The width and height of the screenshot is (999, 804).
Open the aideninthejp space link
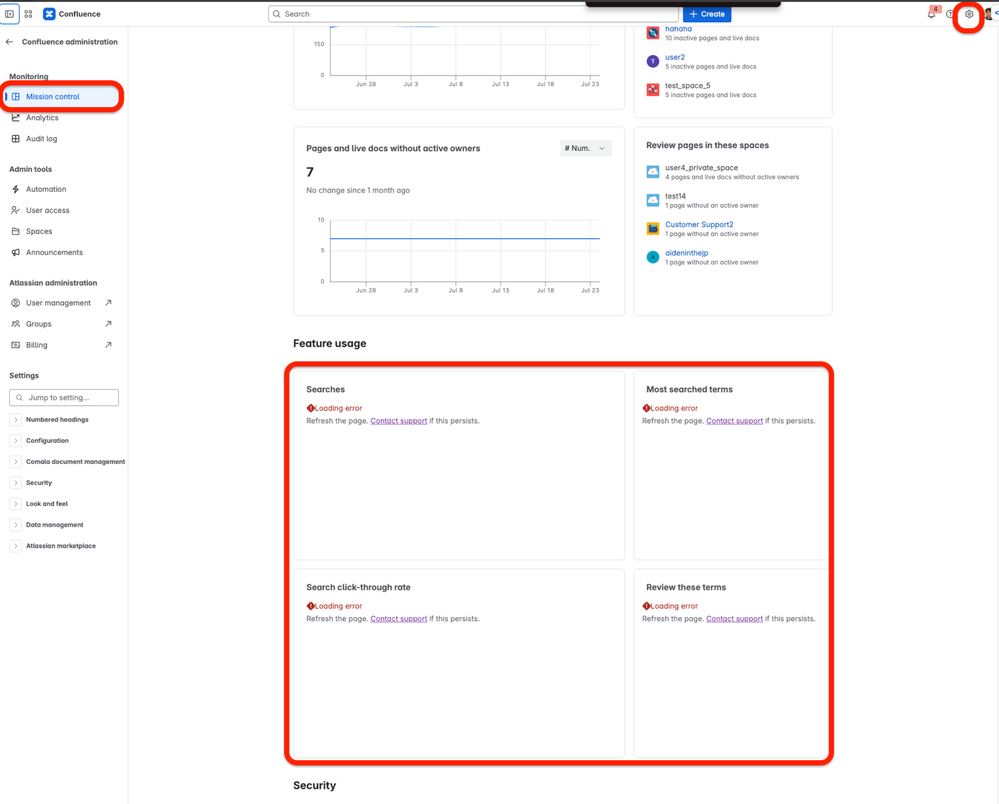pyautogui.click(x=686, y=253)
